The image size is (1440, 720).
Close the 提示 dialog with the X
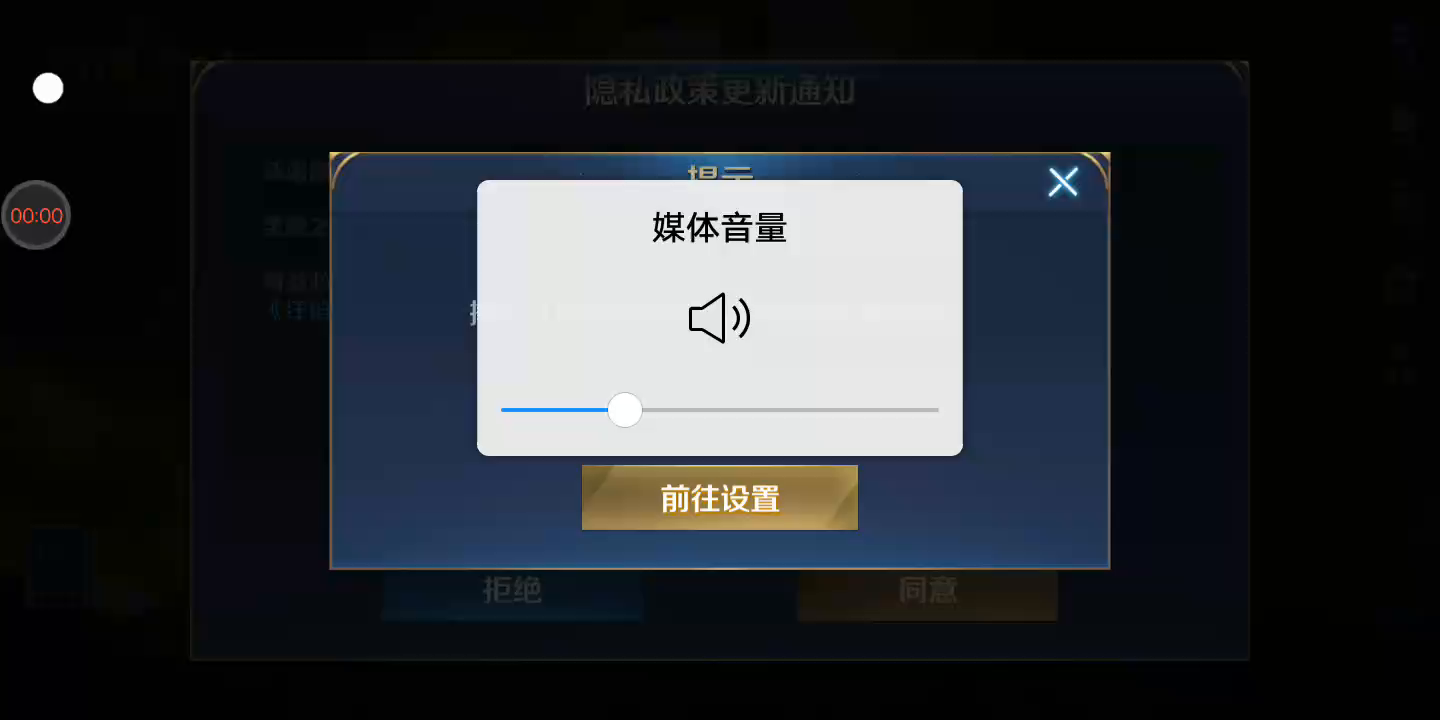pyautogui.click(x=1062, y=182)
